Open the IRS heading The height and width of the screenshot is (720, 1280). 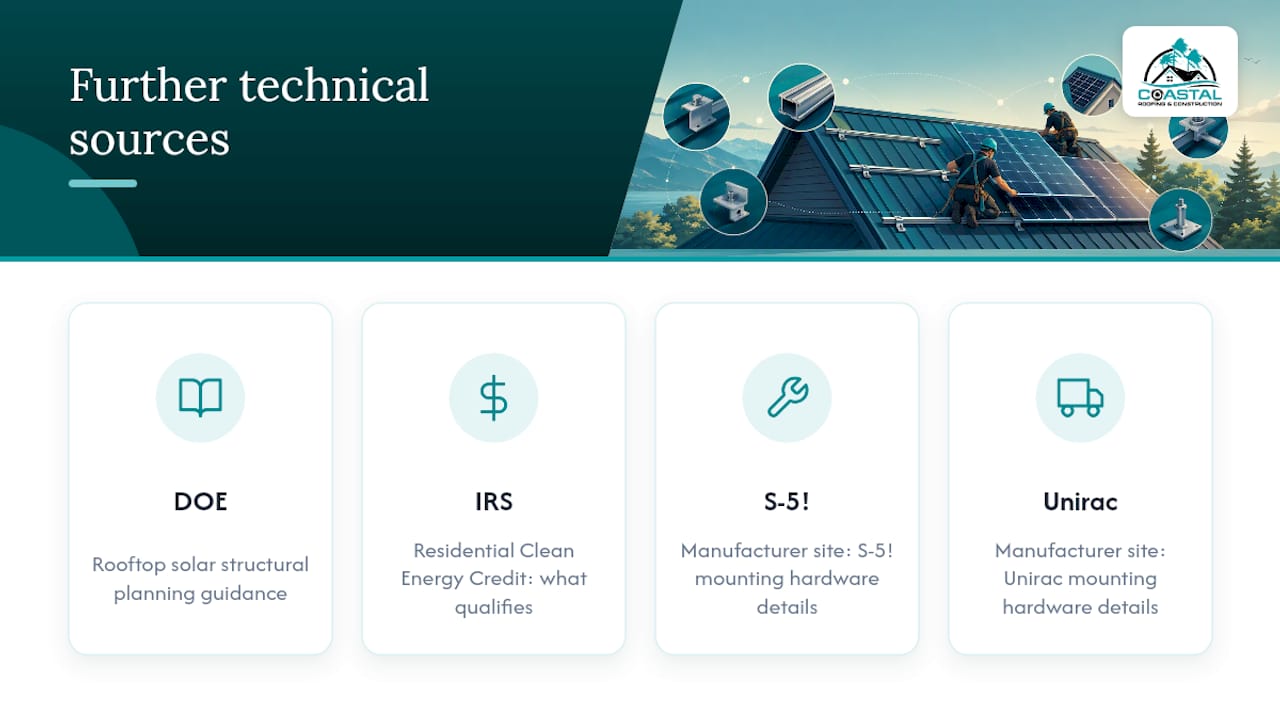pos(493,501)
